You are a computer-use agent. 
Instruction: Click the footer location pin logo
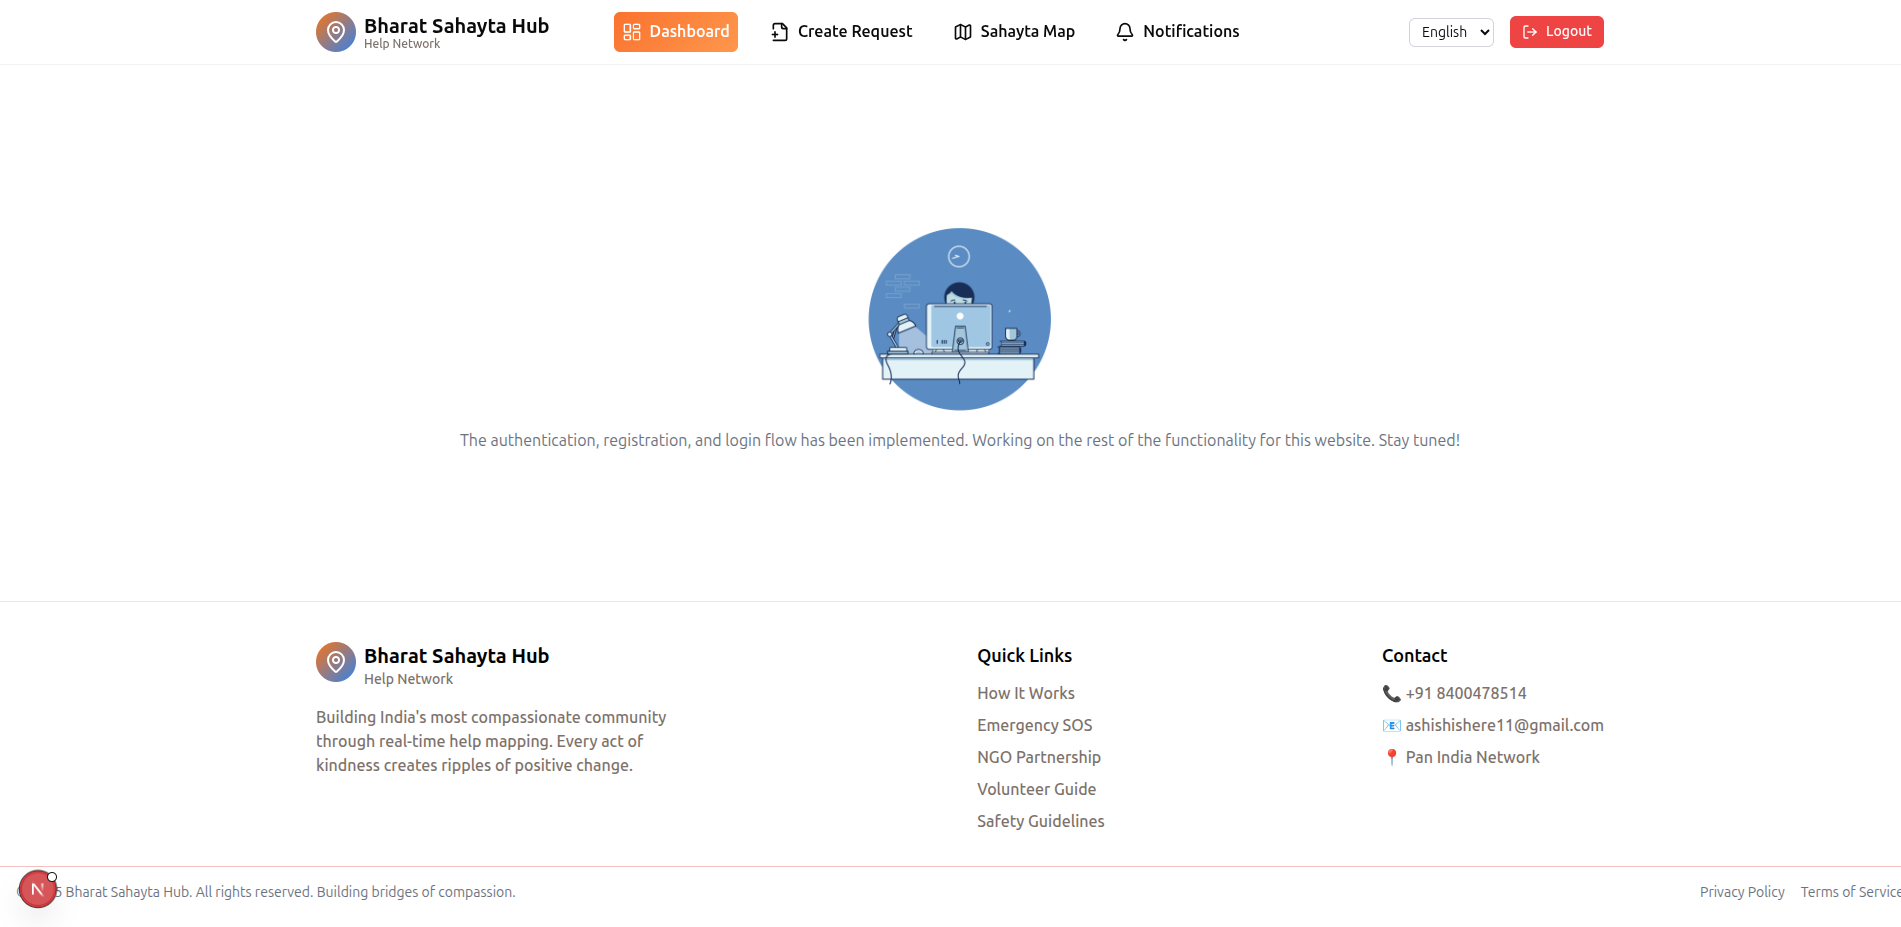click(336, 662)
